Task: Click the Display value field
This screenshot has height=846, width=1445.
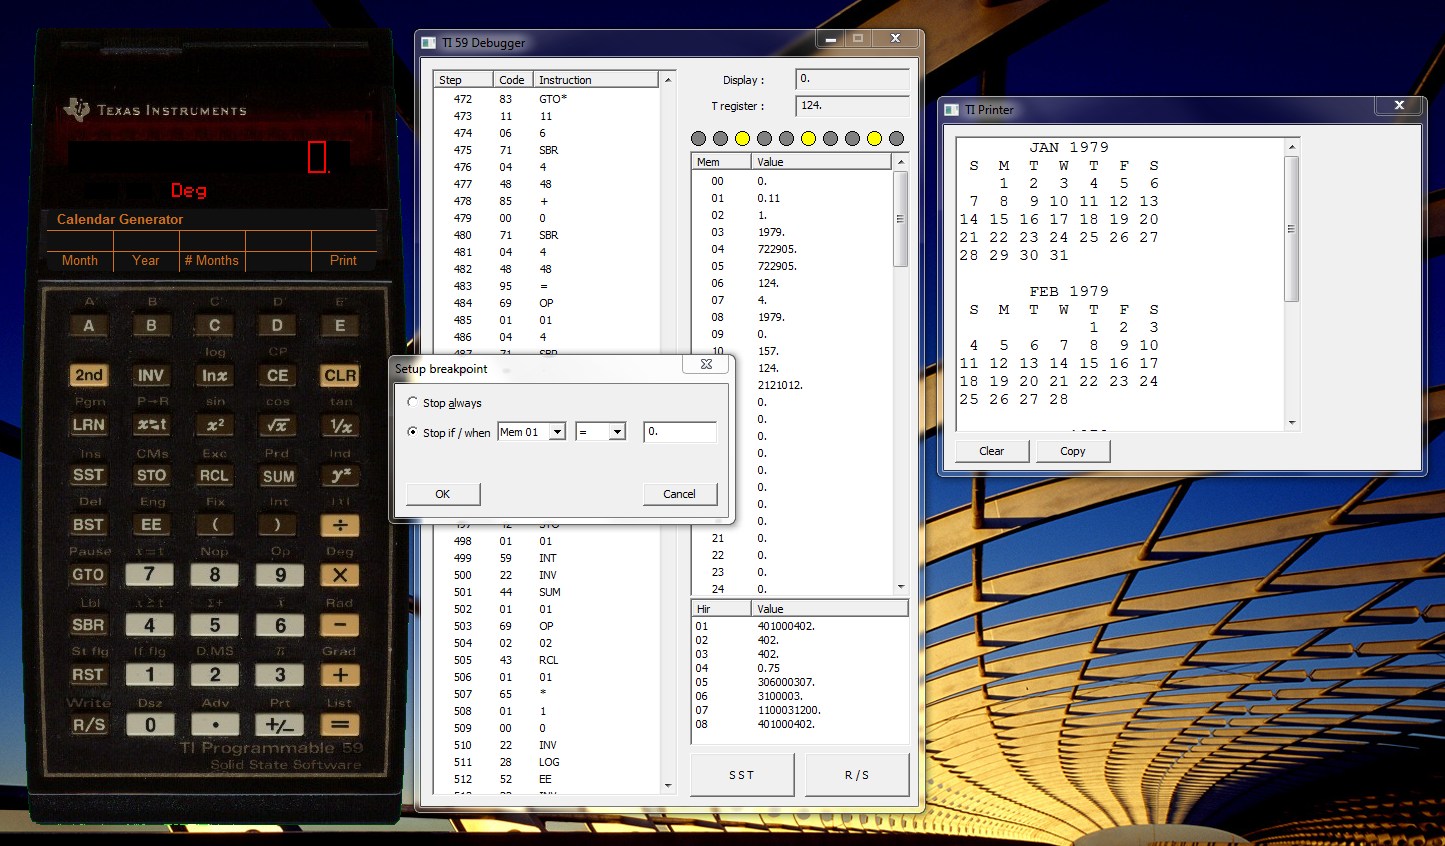Action: (853, 79)
